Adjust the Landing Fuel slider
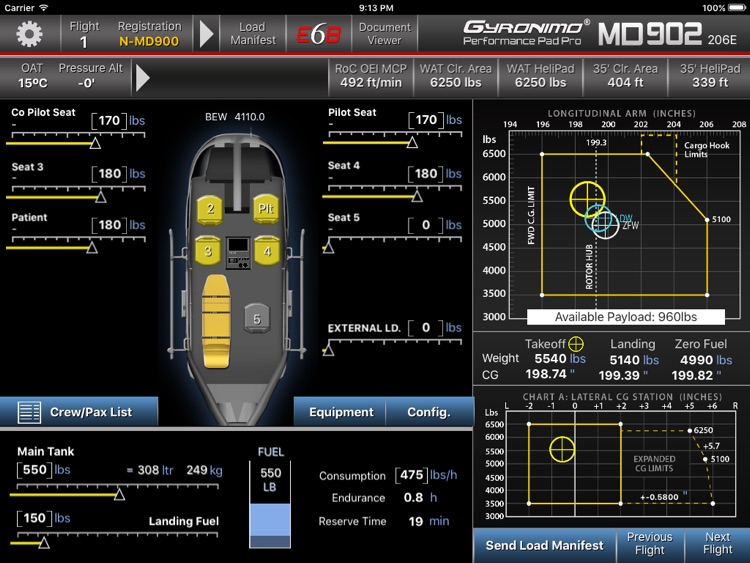The height and width of the screenshot is (563, 750). (44, 543)
